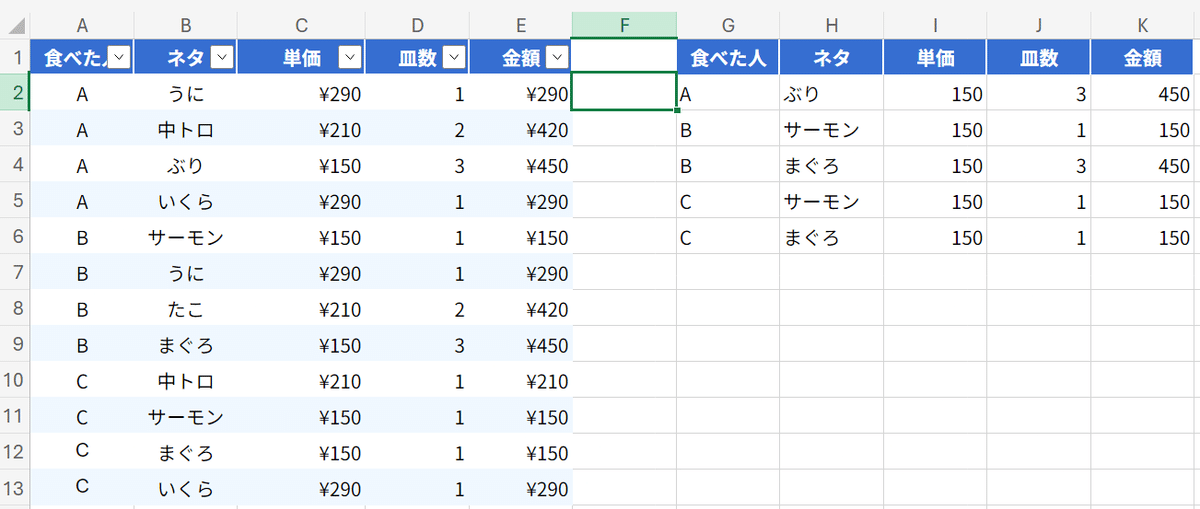
Task: Select the まぐろ cell in row 12 column B
Action: (185, 453)
